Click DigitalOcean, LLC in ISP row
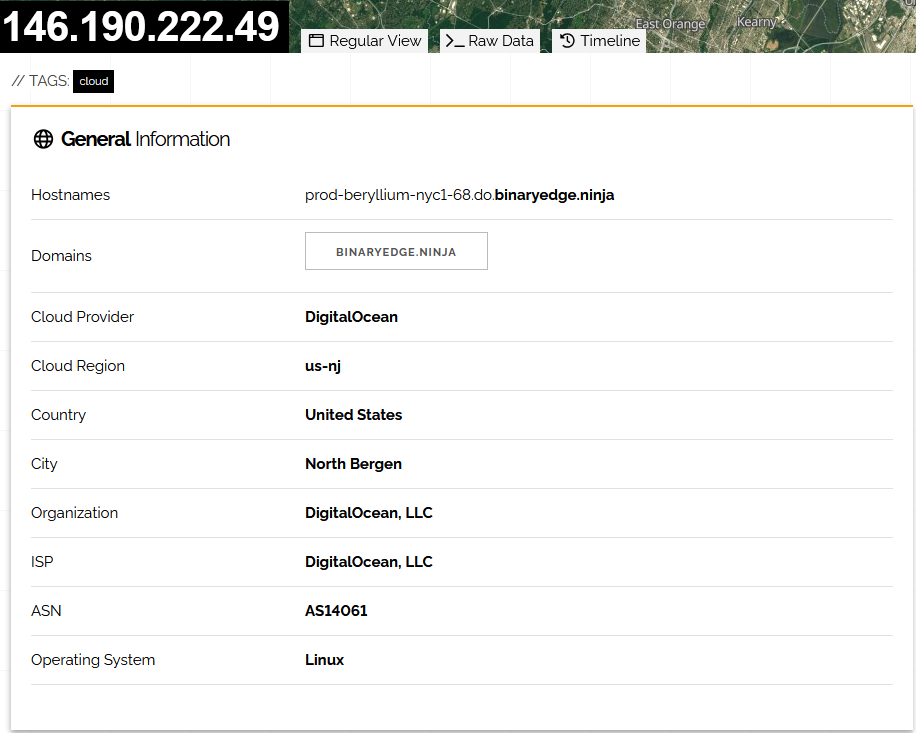 [x=369, y=562]
